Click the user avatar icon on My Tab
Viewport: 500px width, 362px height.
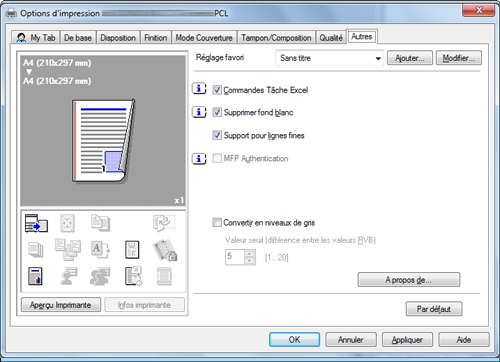[21, 38]
